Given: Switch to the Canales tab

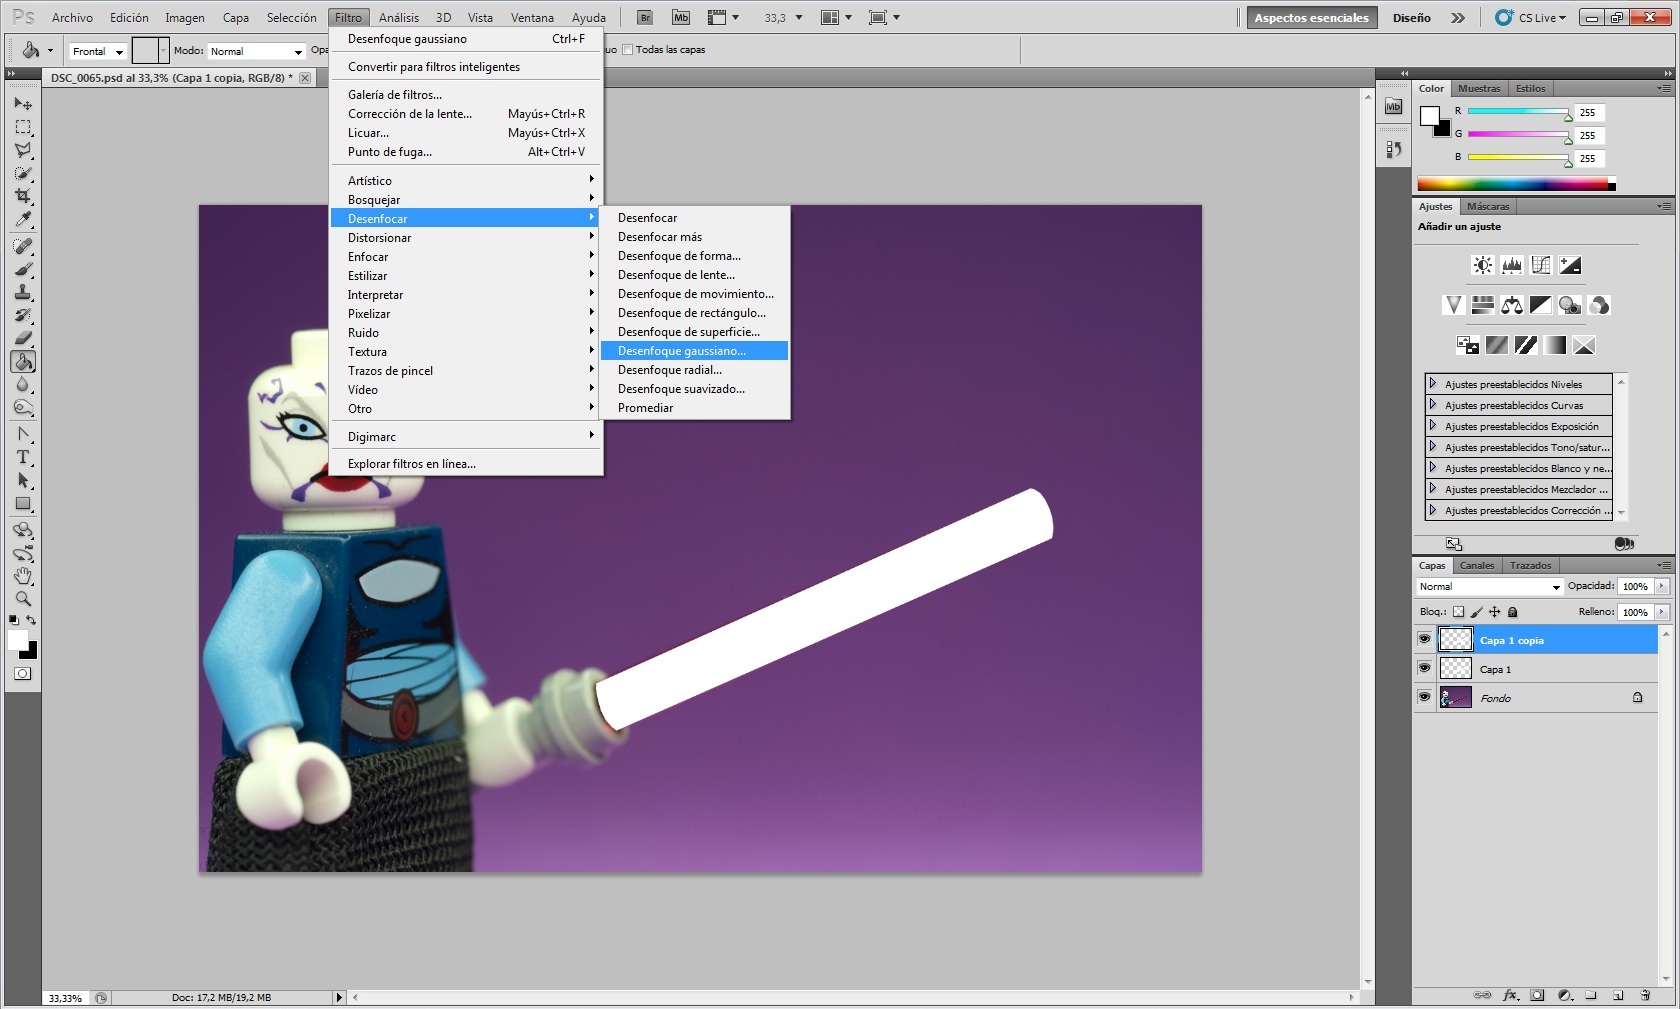Looking at the screenshot, I should [1476, 566].
